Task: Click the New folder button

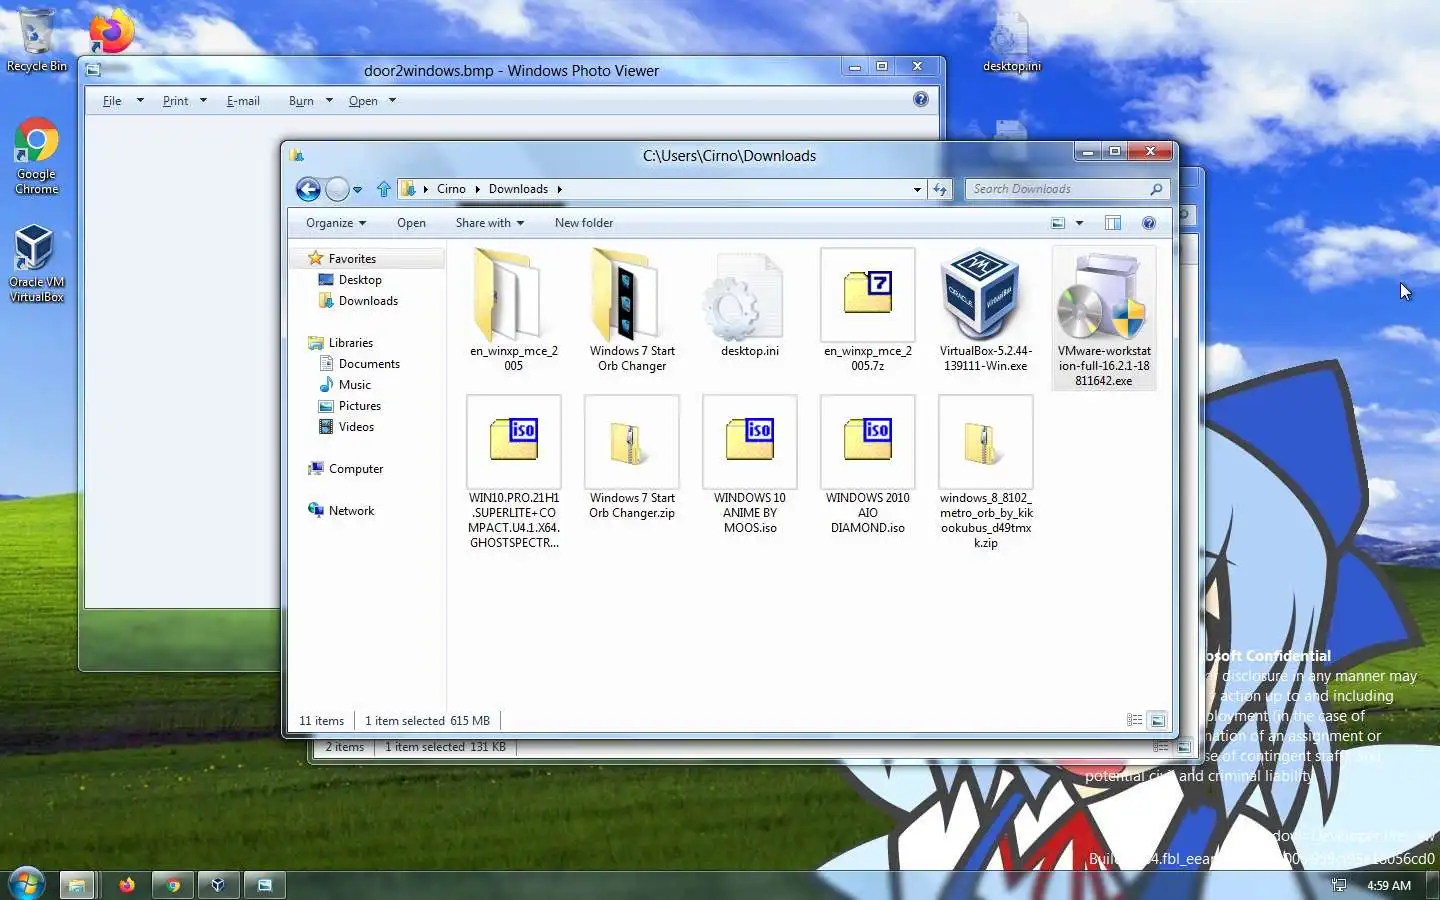Action: pyautogui.click(x=584, y=223)
